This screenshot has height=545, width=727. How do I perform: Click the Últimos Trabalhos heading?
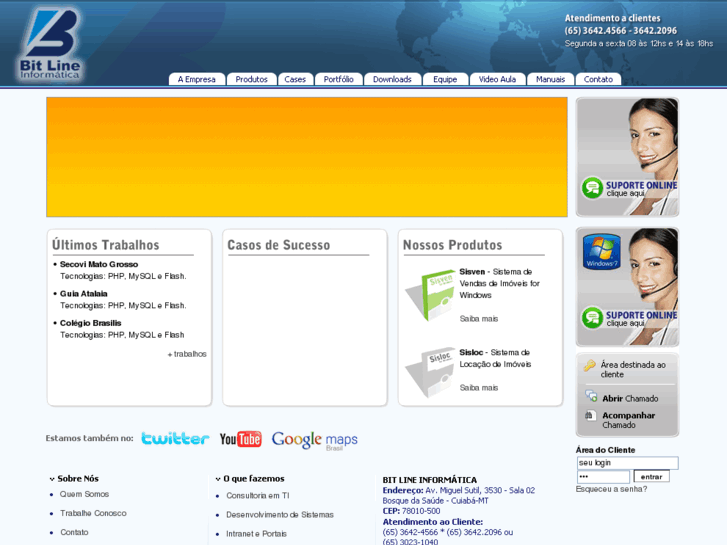(106, 245)
